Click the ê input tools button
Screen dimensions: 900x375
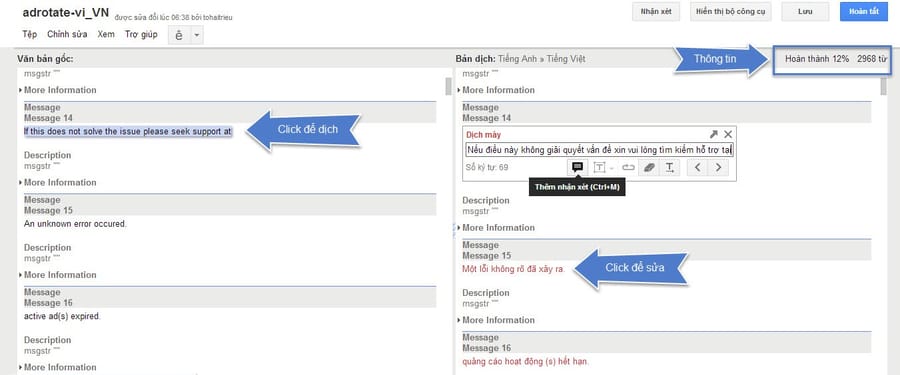179,35
